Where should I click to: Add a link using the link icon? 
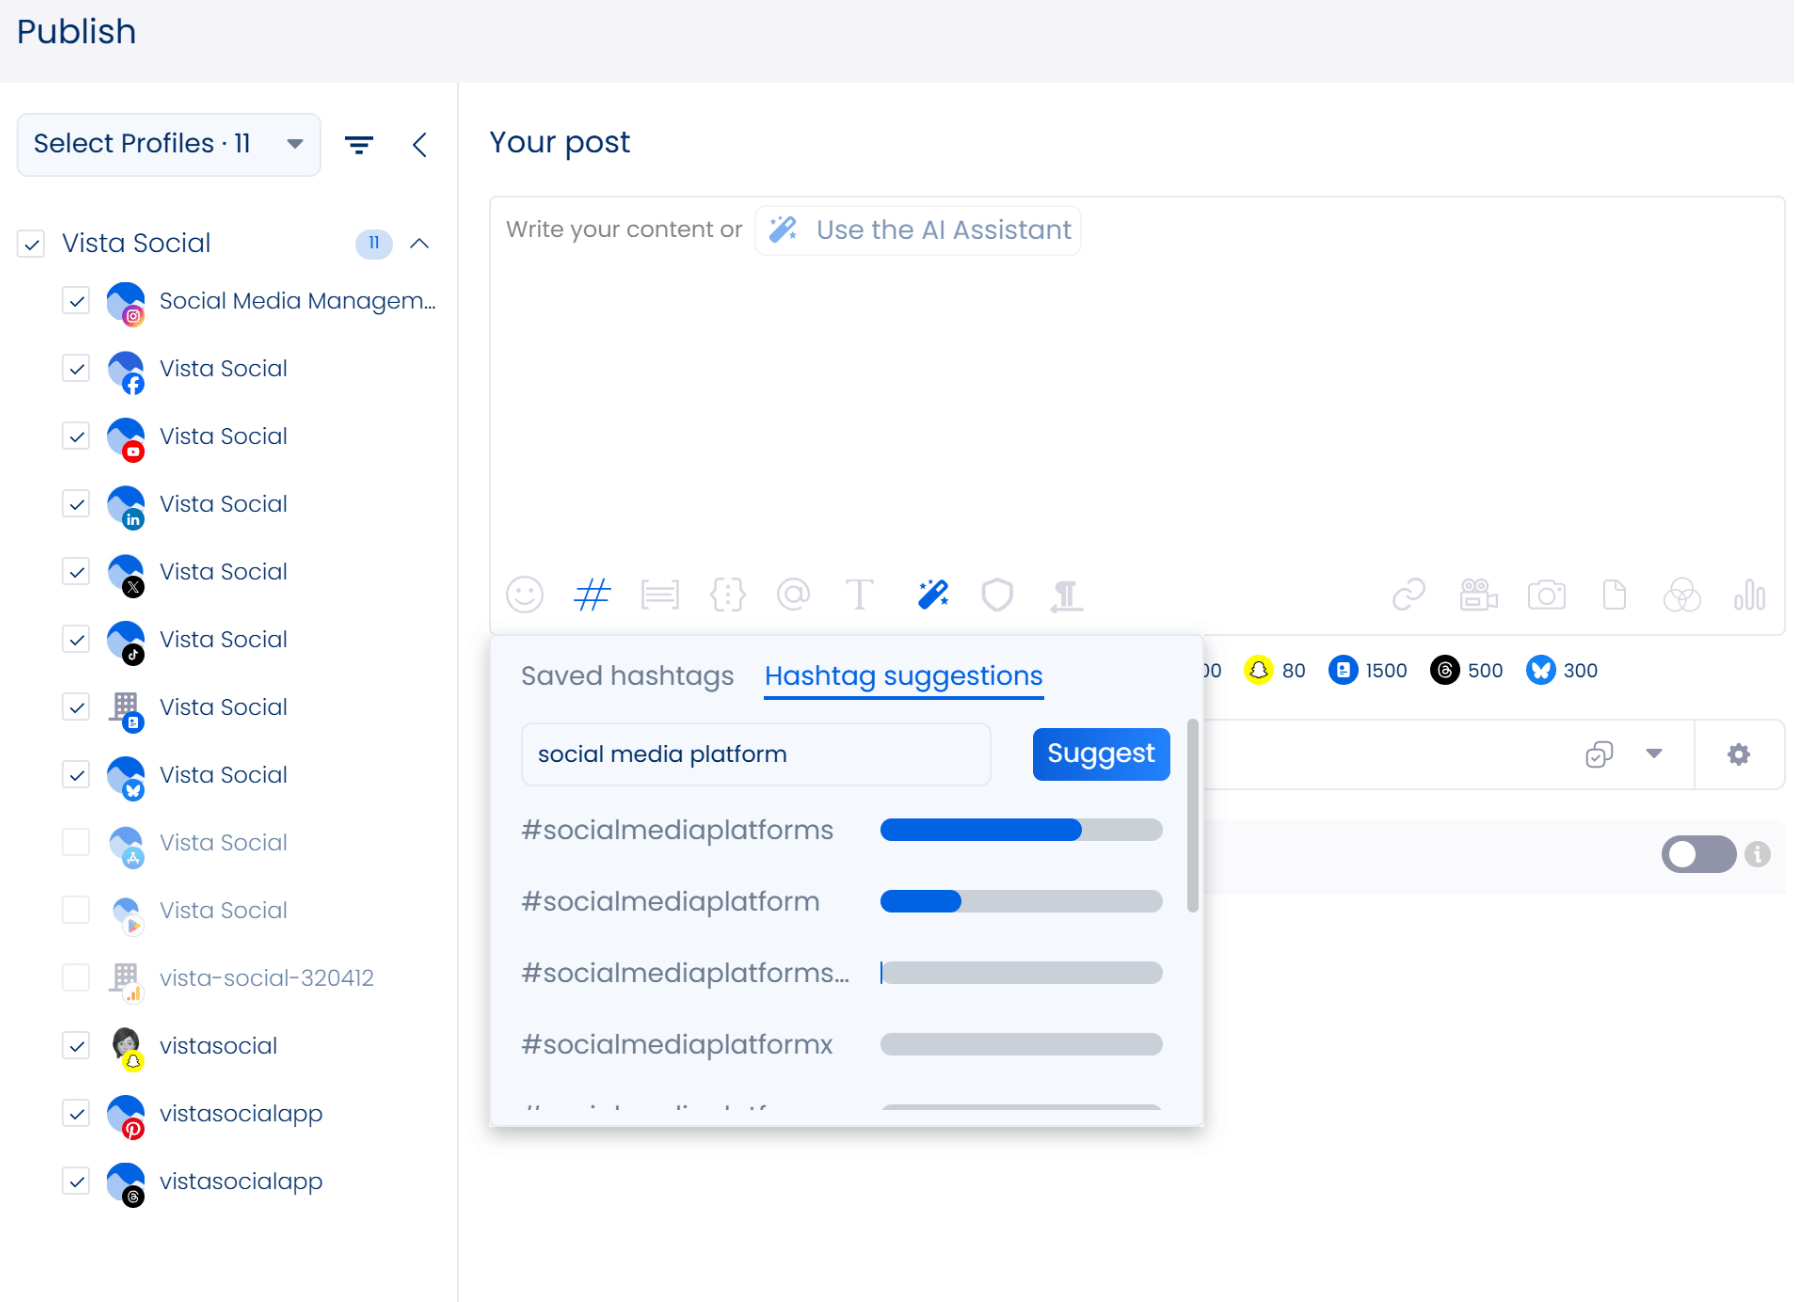[x=1408, y=595]
